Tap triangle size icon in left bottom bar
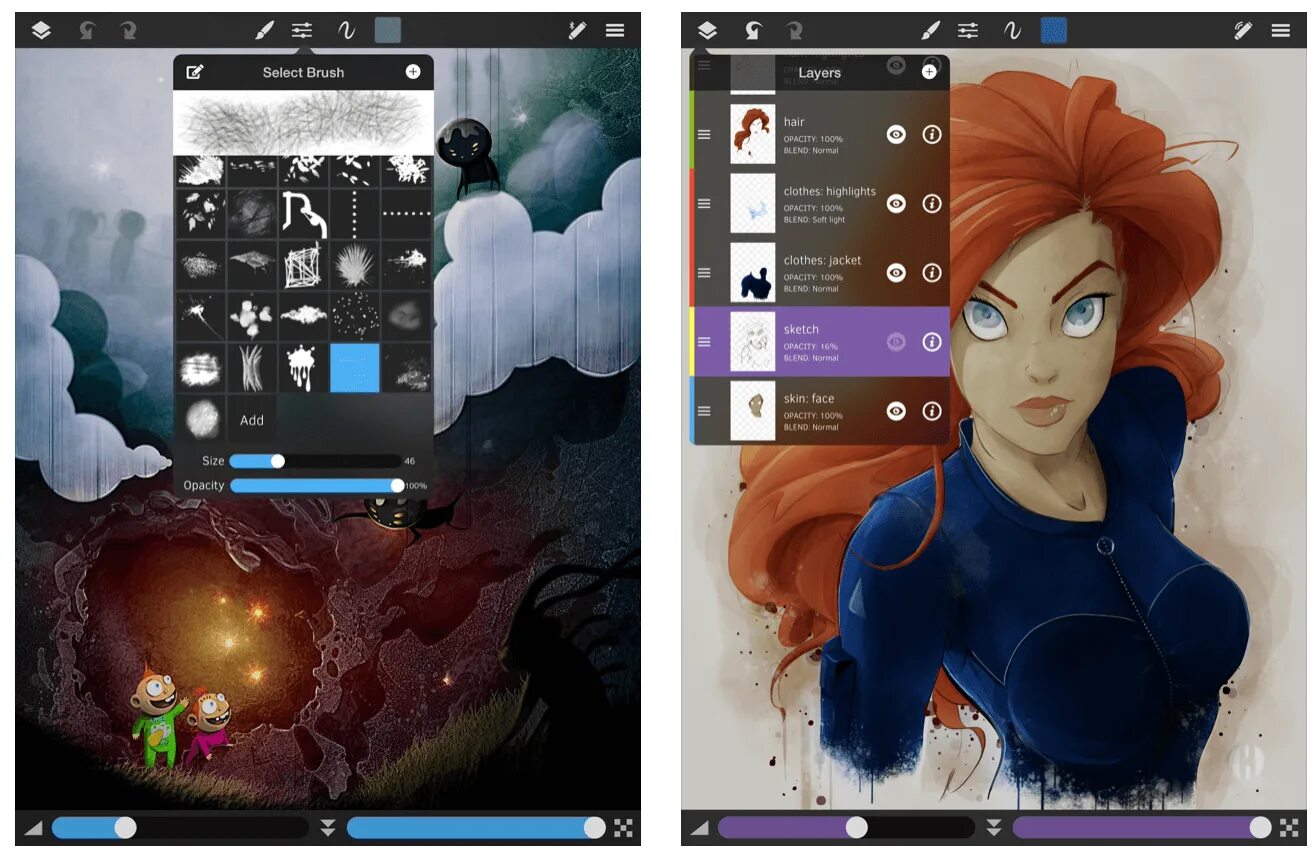 pyautogui.click(x=33, y=828)
